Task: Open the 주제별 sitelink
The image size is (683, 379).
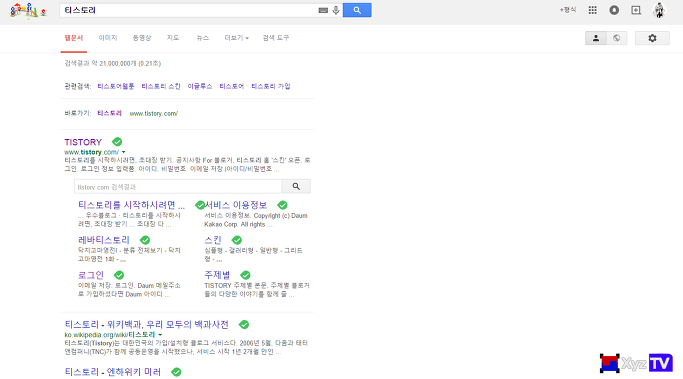Action: pyautogui.click(x=217, y=275)
